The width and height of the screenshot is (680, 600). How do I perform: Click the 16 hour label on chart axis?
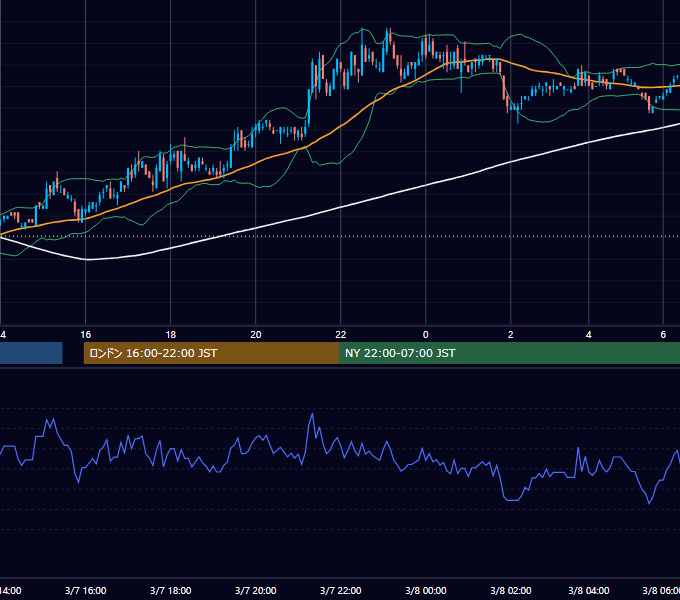point(85,335)
